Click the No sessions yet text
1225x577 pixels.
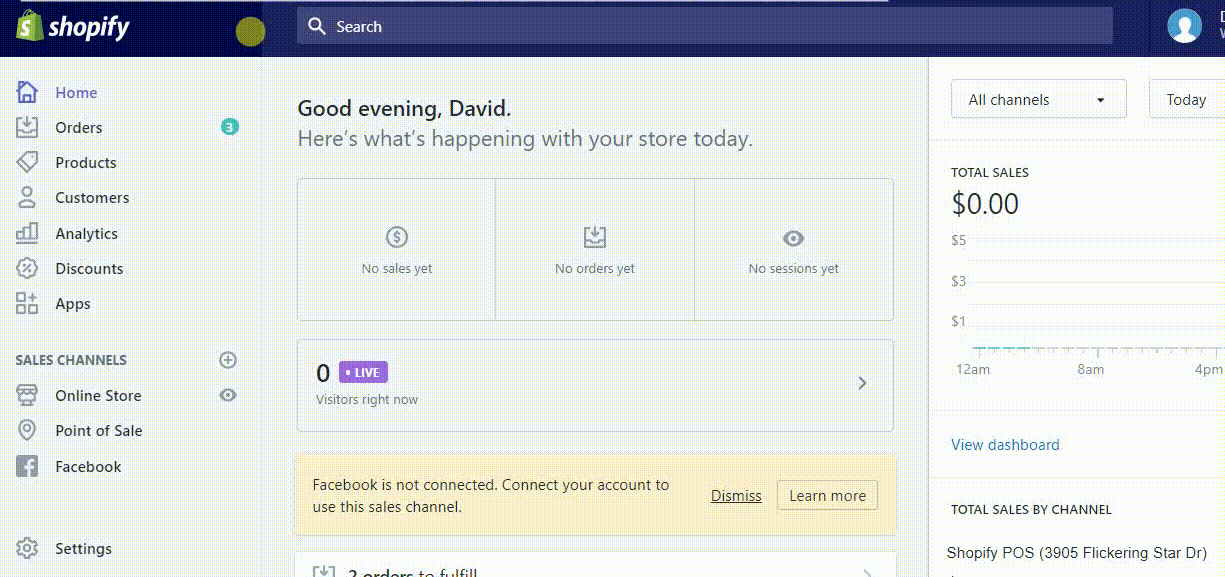tap(794, 268)
